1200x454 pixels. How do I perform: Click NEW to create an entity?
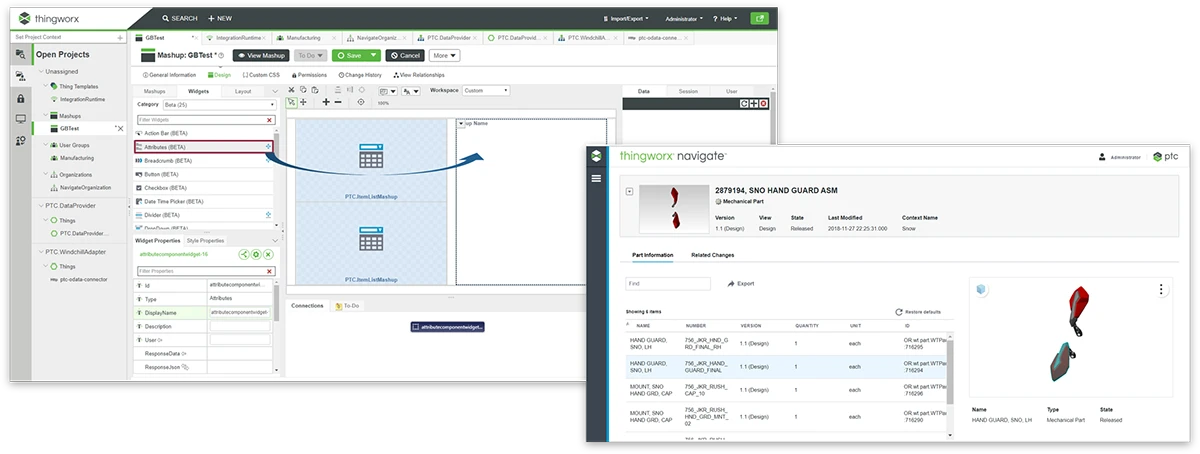click(x=220, y=18)
